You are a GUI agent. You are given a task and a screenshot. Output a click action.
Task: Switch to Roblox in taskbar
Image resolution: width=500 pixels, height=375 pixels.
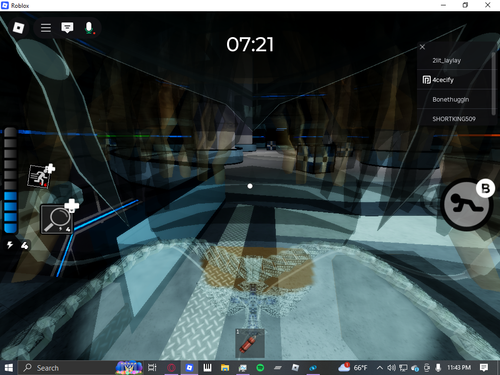[189, 368]
